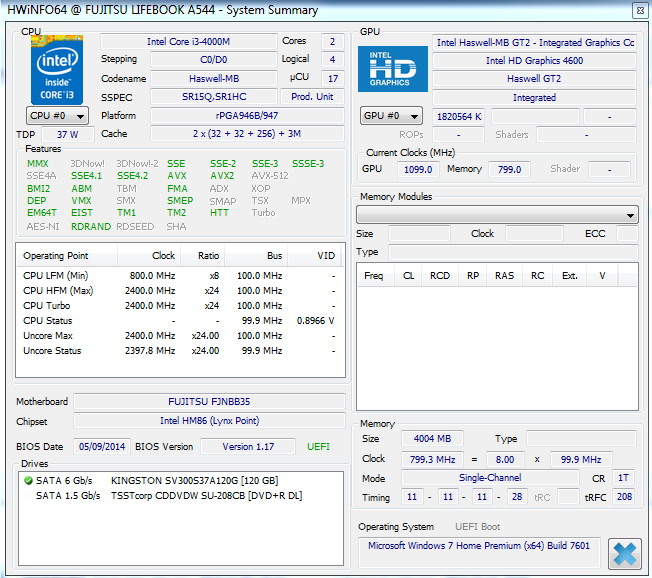Click the Haswell GT2 field

click(x=534, y=79)
